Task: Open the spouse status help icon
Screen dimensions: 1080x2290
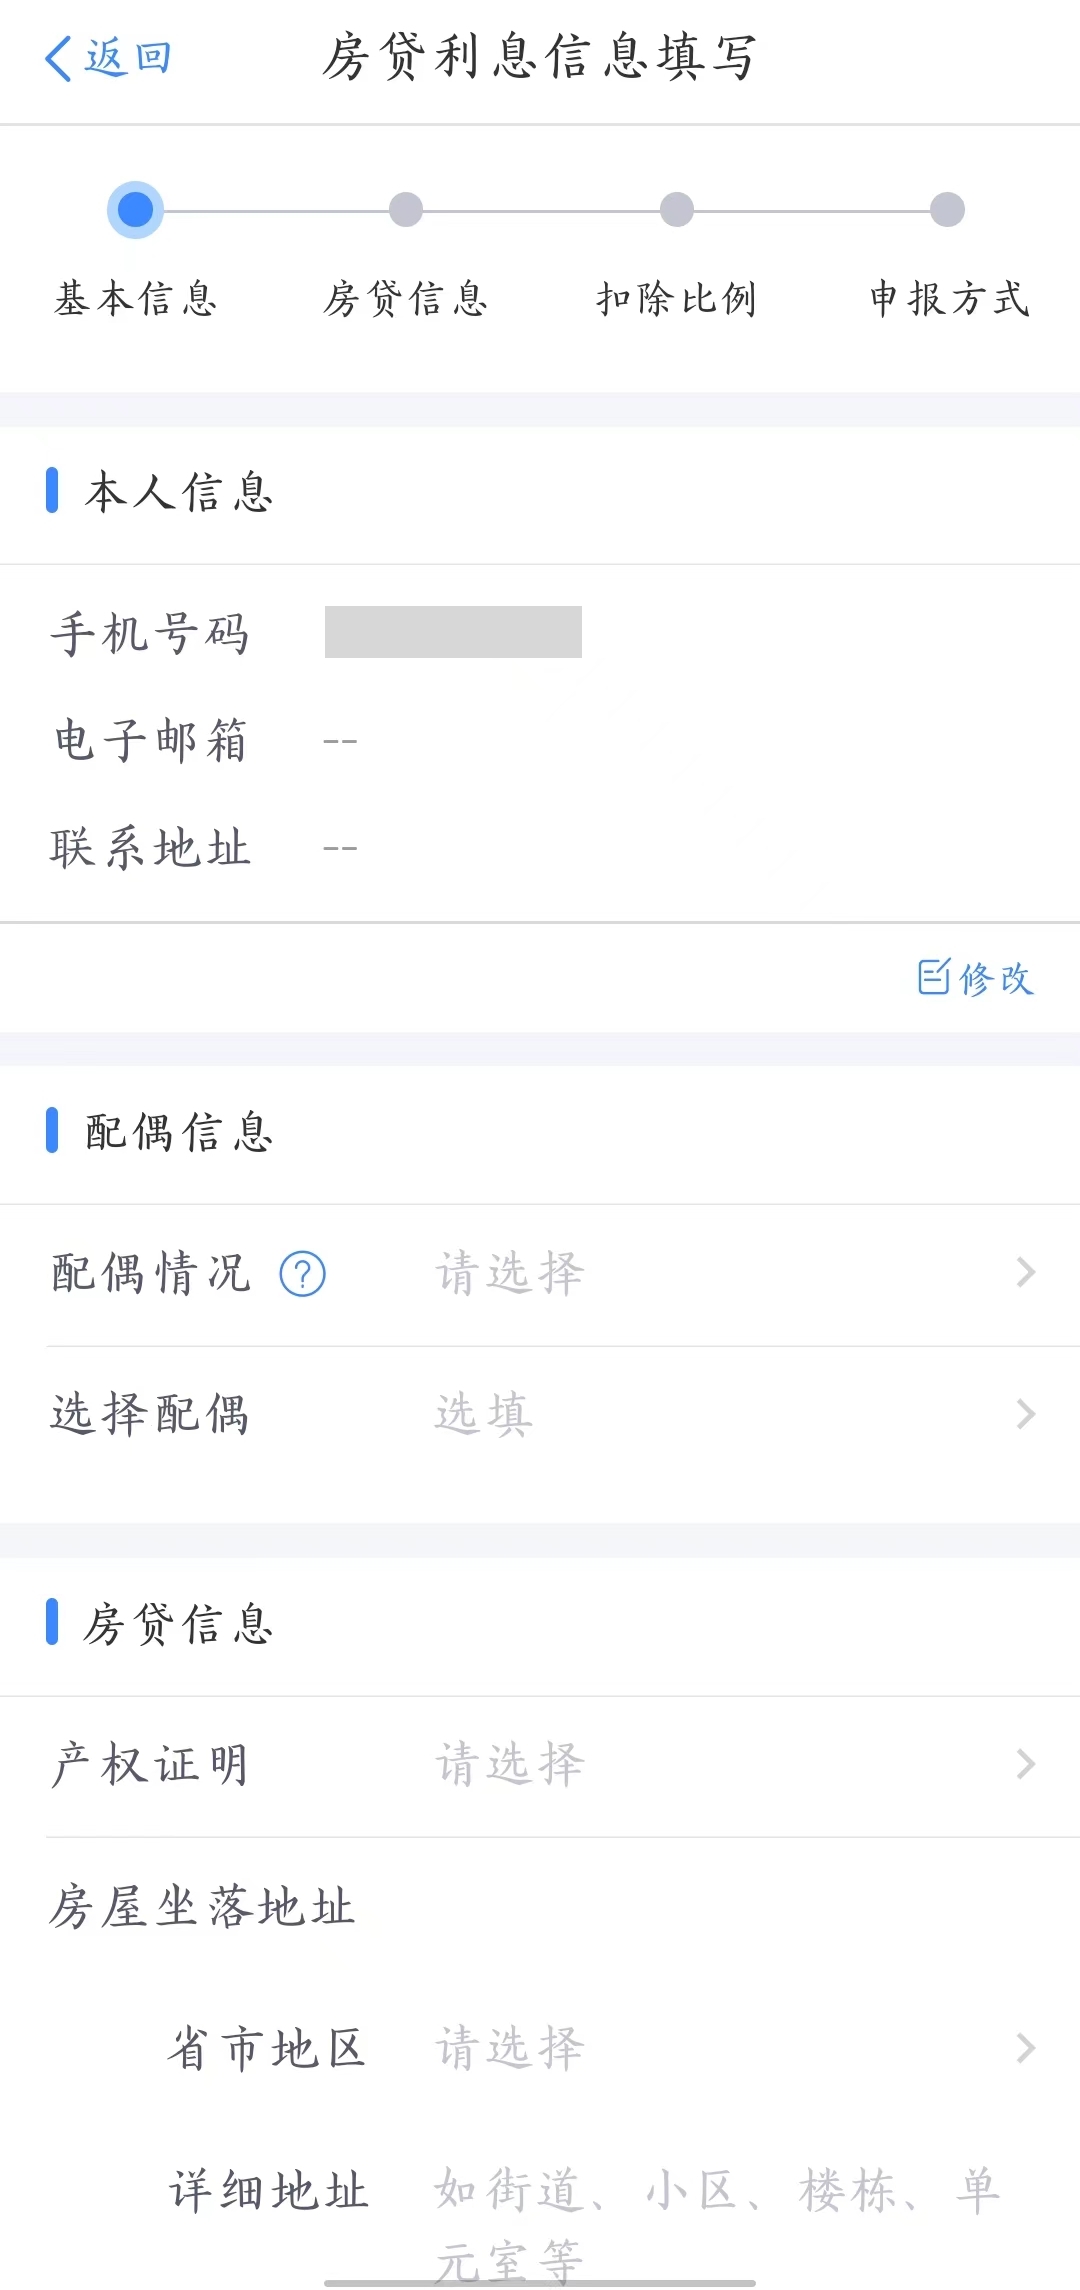Action: click(303, 1274)
